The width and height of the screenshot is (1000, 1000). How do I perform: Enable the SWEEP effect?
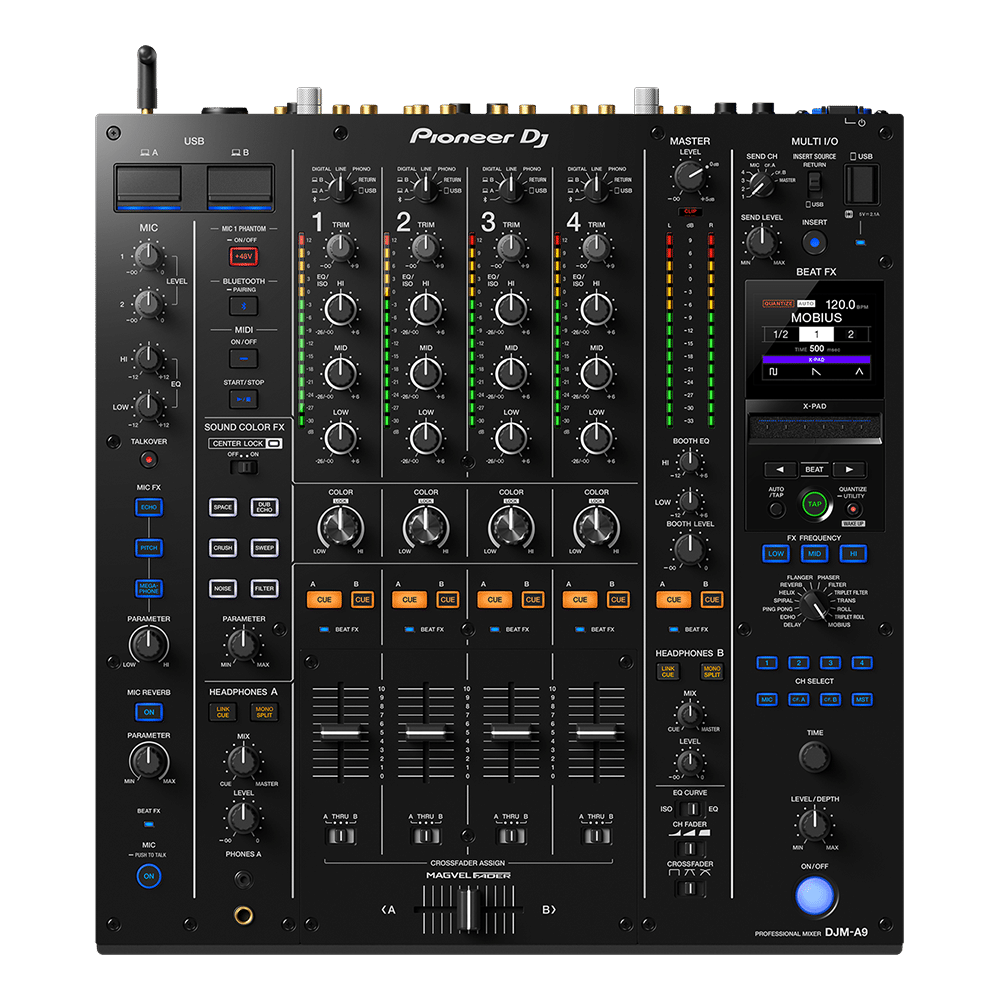[x=262, y=548]
